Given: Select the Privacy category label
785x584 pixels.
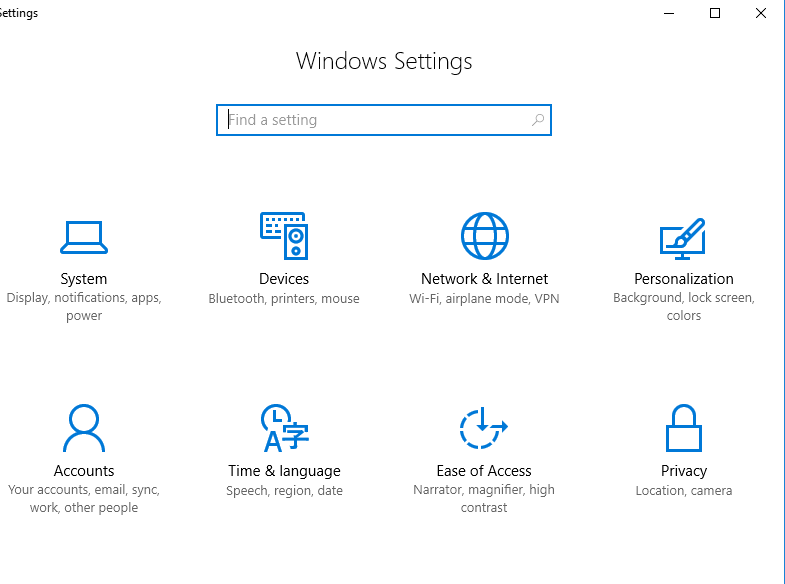Looking at the screenshot, I should click(x=683, y=471).
